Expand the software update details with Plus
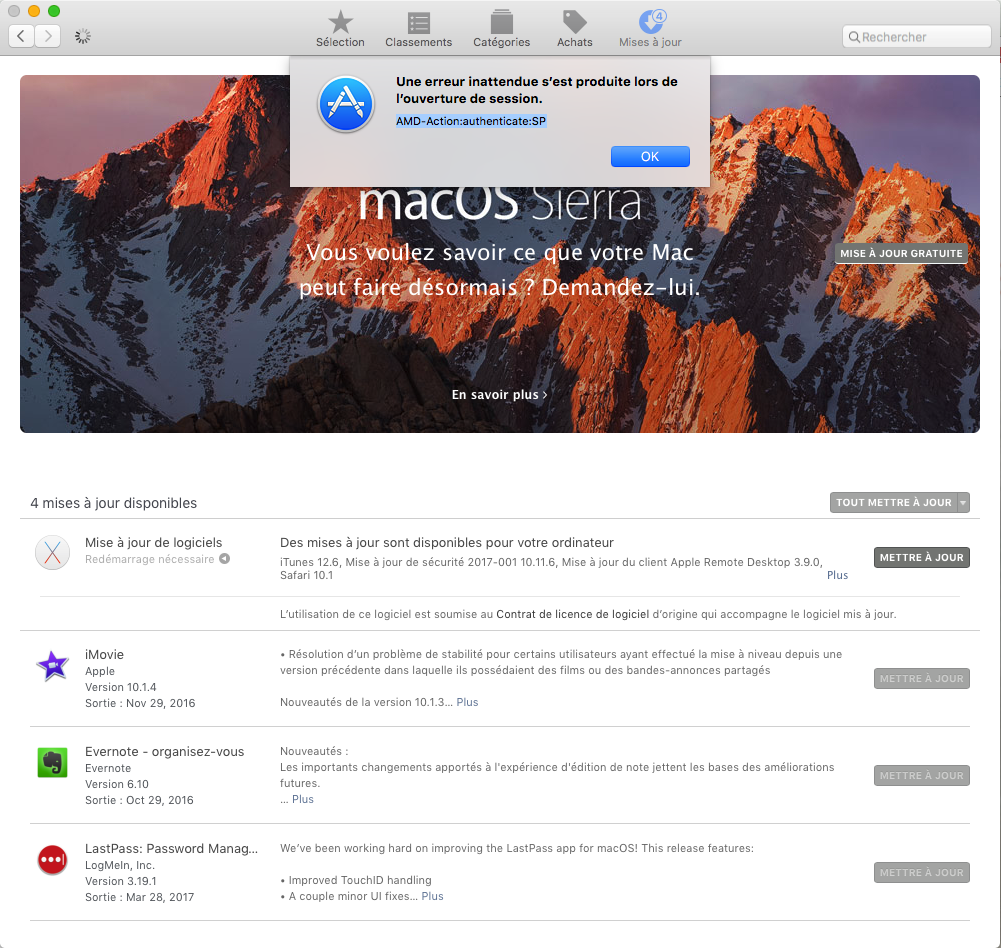This screenshot has width=1001, height=948. 837,575
